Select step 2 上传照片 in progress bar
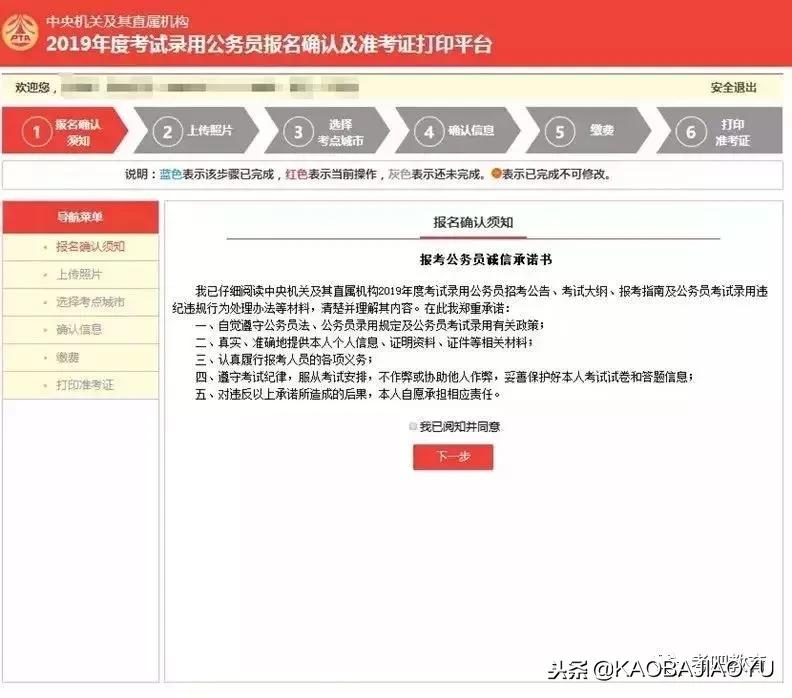Image resolution: width=792 pixels, height=698 pixels. point(196,131)
